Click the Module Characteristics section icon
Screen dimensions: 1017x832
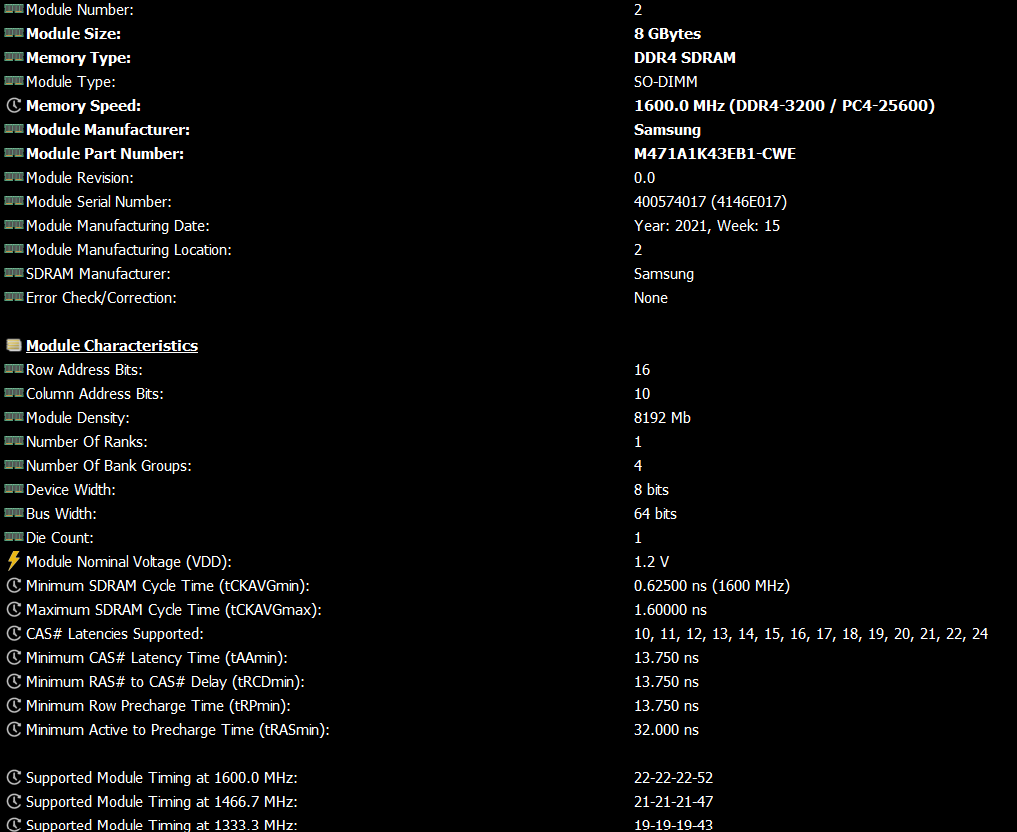click(14, 345)
